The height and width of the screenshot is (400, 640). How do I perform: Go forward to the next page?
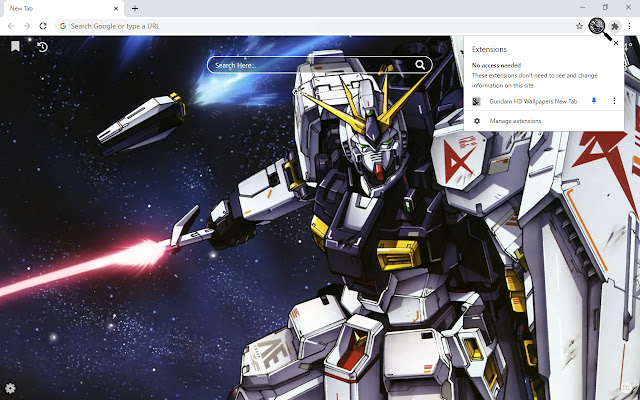tap(27, 26)
